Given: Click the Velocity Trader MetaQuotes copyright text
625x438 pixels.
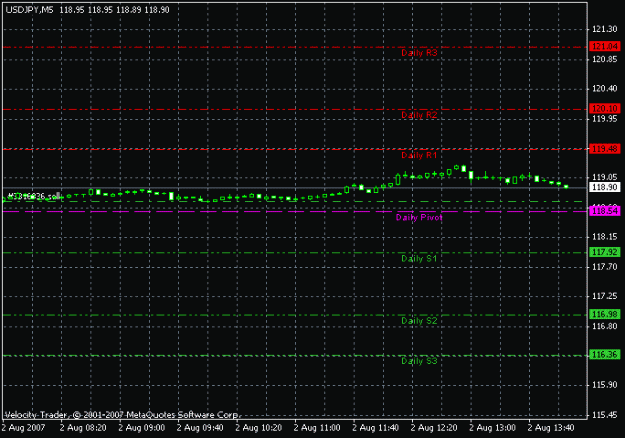Looking at the screenshot, I should tap(122, 415).
